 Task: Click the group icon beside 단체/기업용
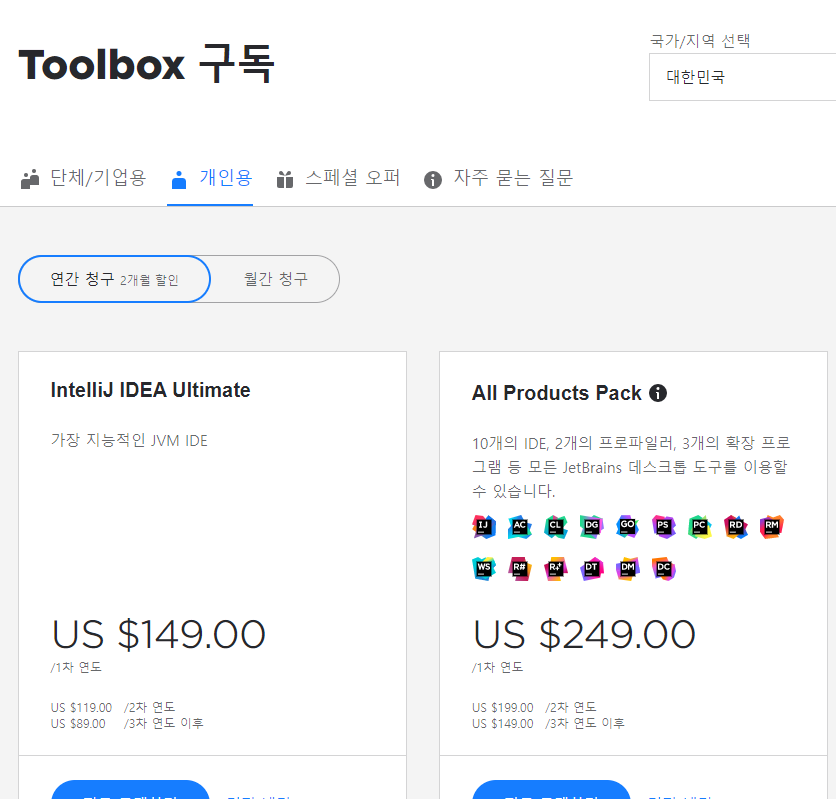[x=30, y=180]
